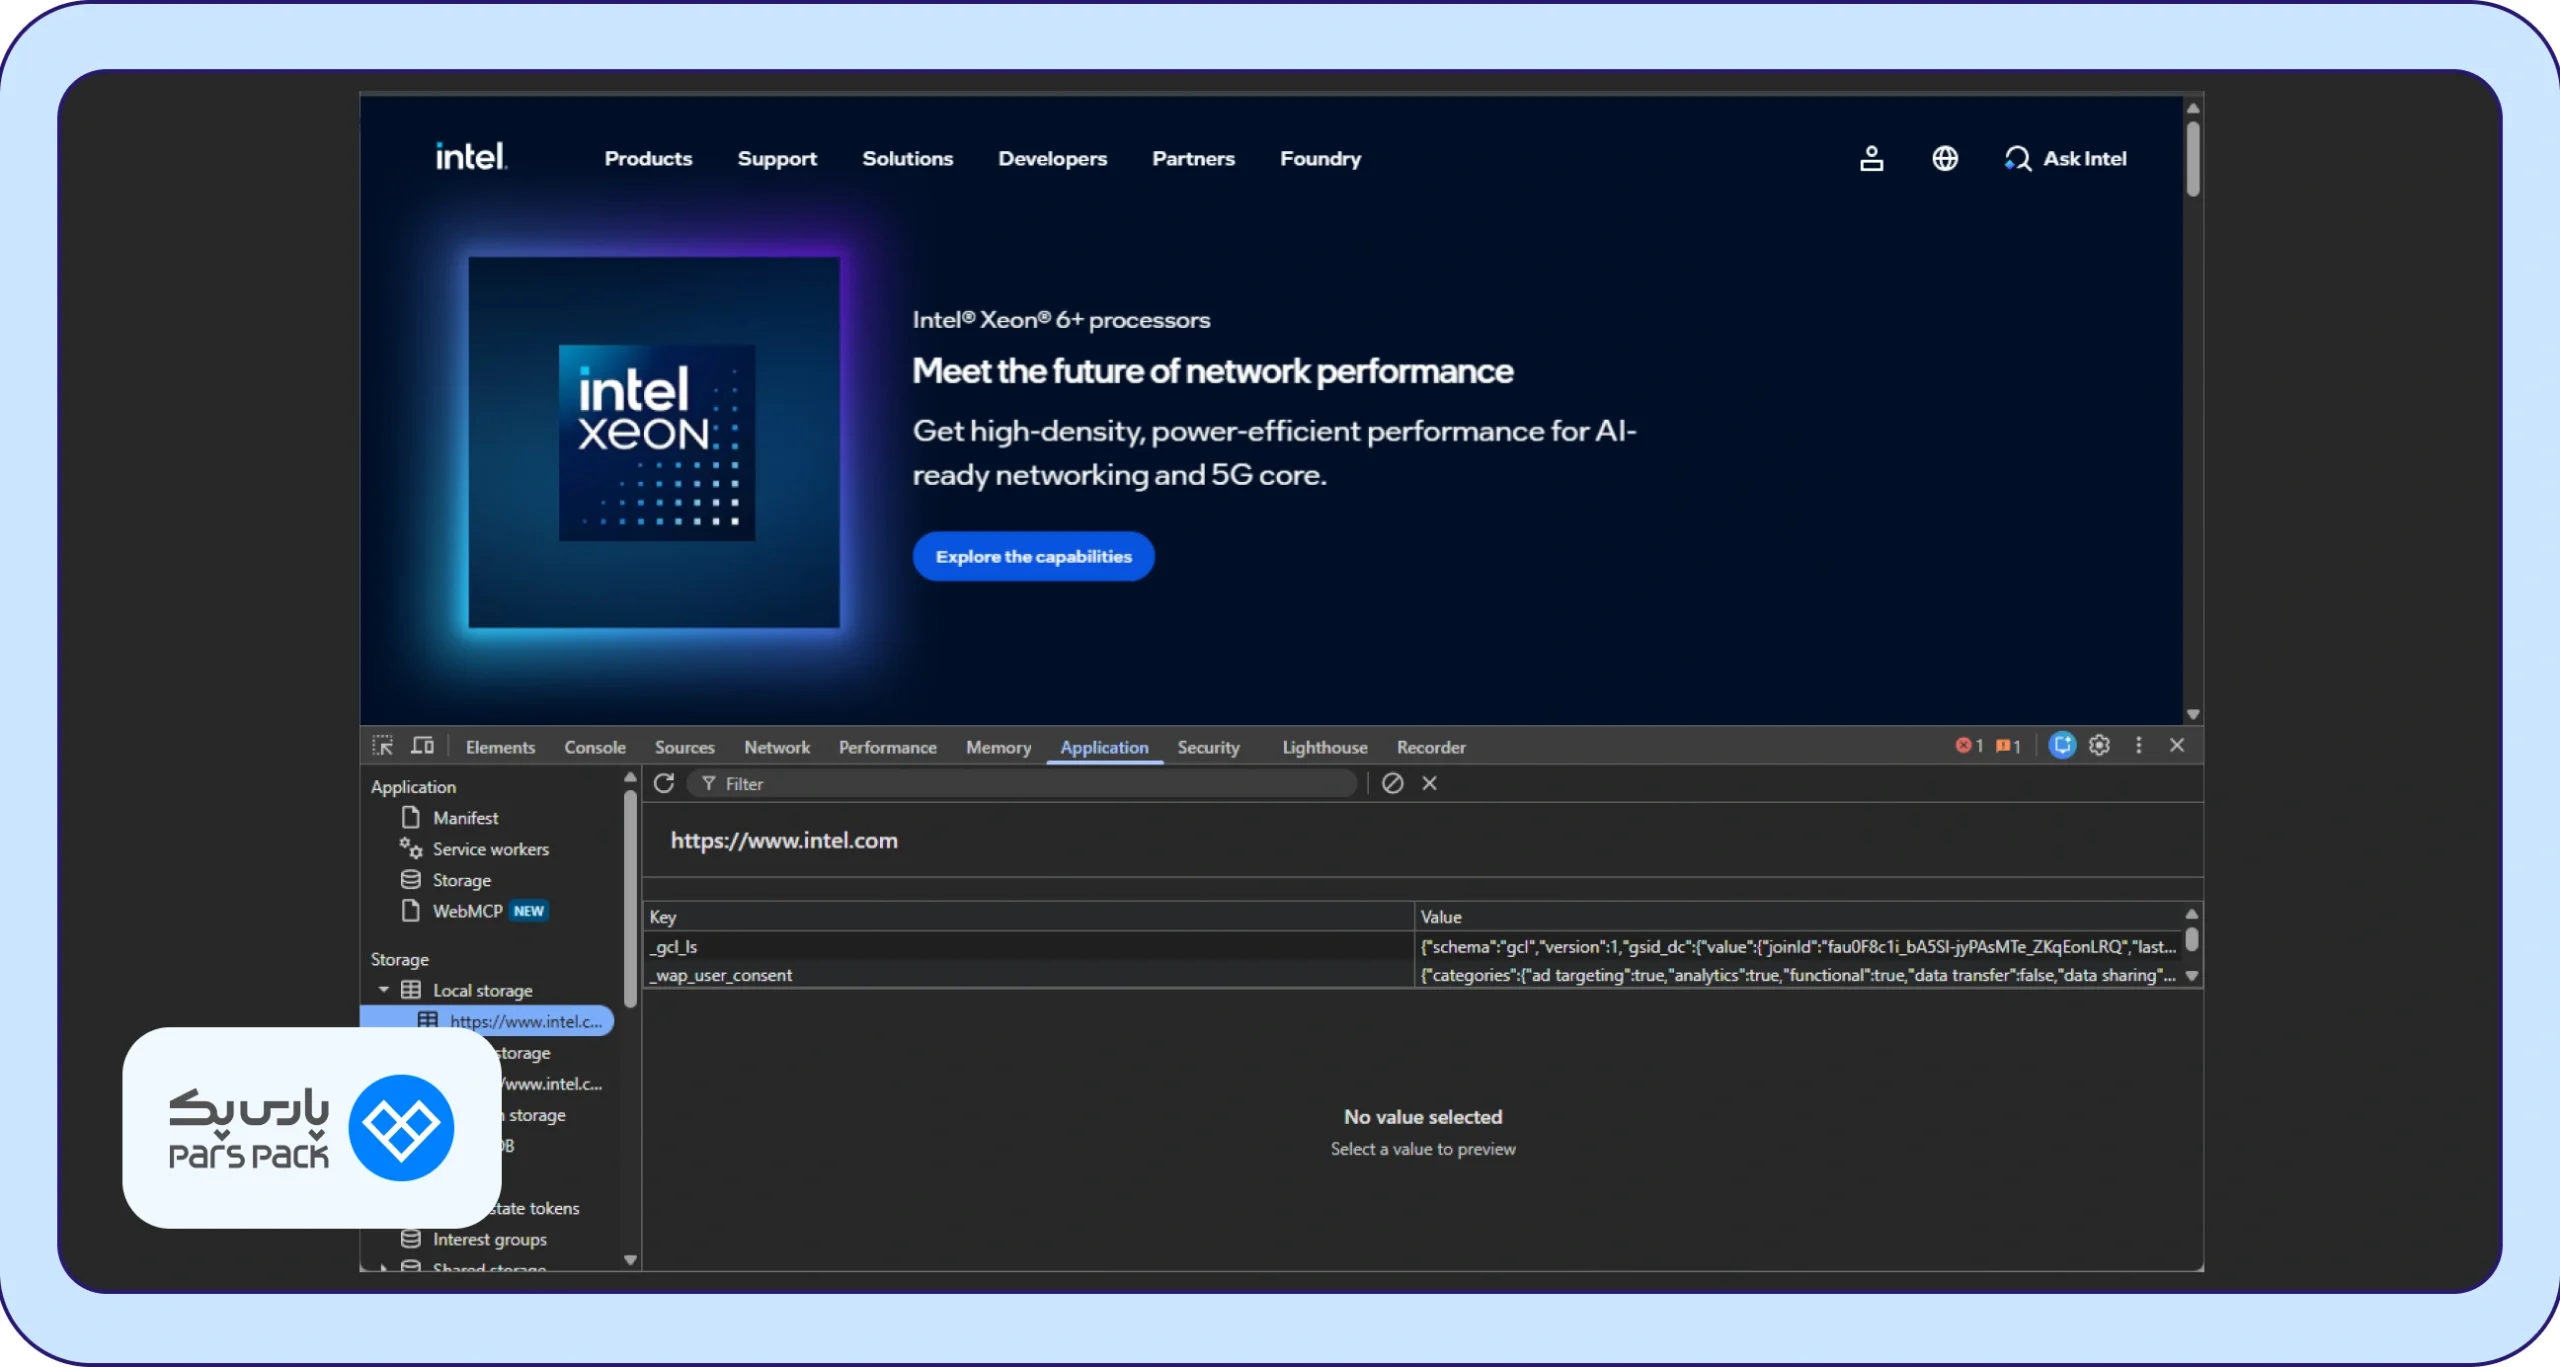Collapse the Local storage tree node
Image resolution: width=2560 pixels, height=1367 pixels.
pos(384,989)
